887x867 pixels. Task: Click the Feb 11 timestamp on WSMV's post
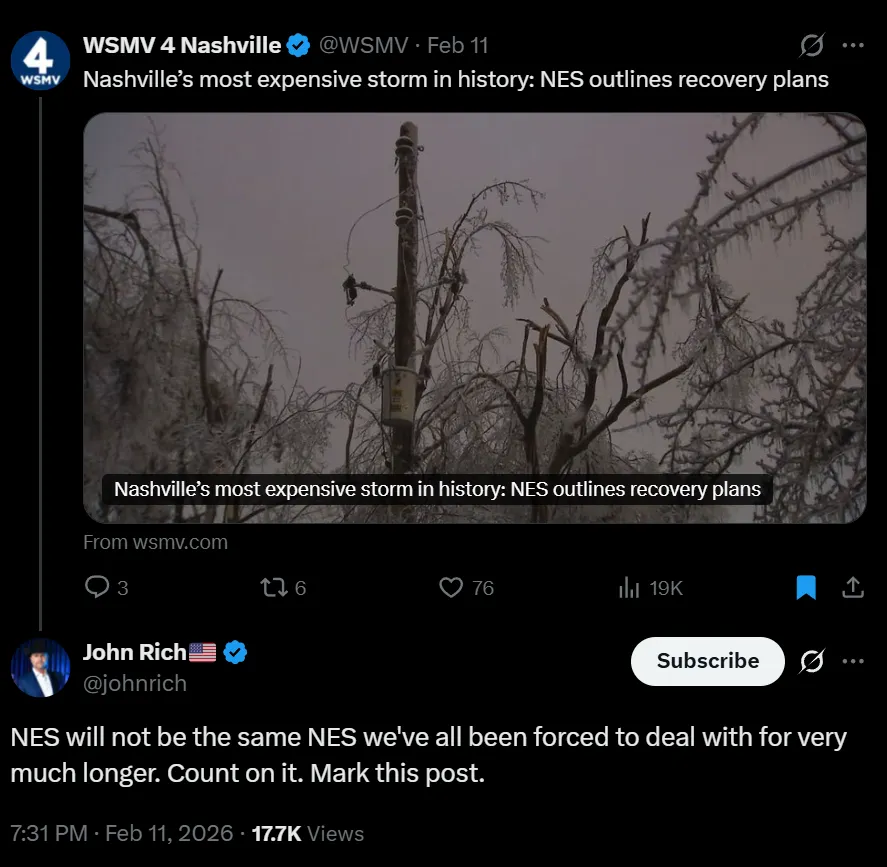pyautogui.click(x=457, y=44)
